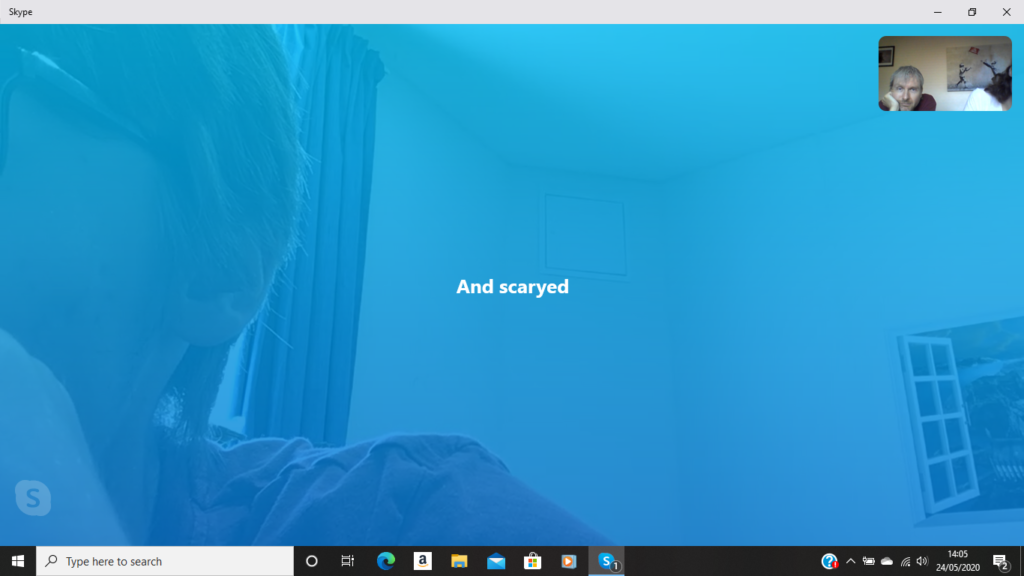Open the Windows Start menu
1024x576 pixels.
click(17, 561)
